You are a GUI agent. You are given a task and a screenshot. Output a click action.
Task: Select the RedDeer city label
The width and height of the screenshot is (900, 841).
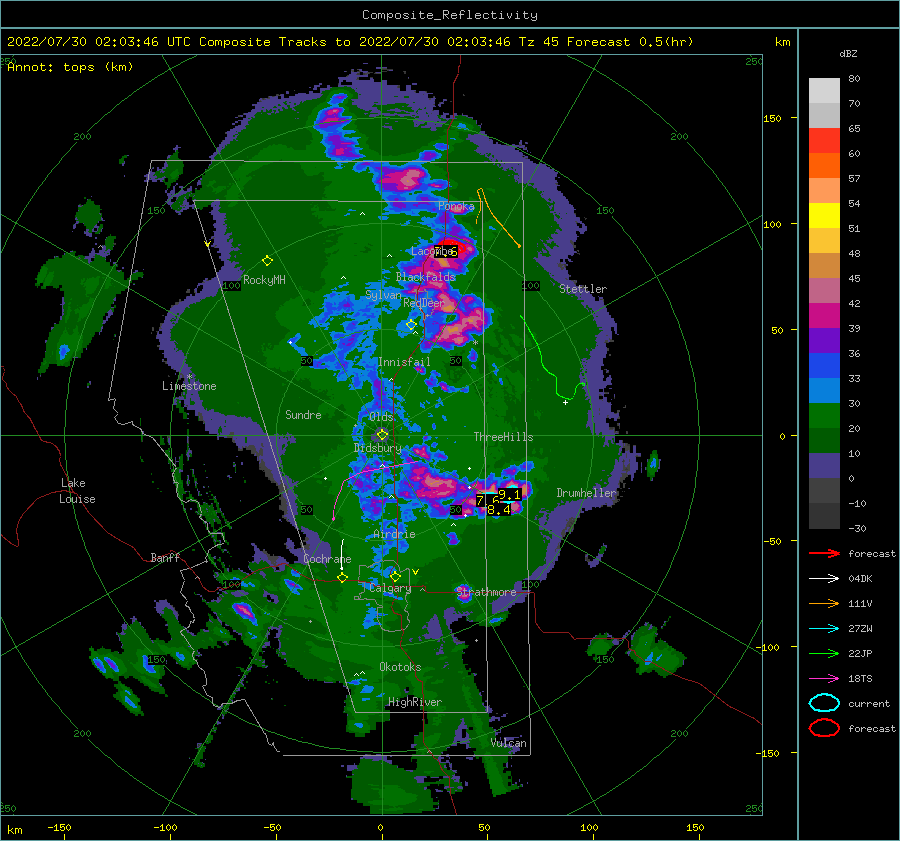coord(424,303)
